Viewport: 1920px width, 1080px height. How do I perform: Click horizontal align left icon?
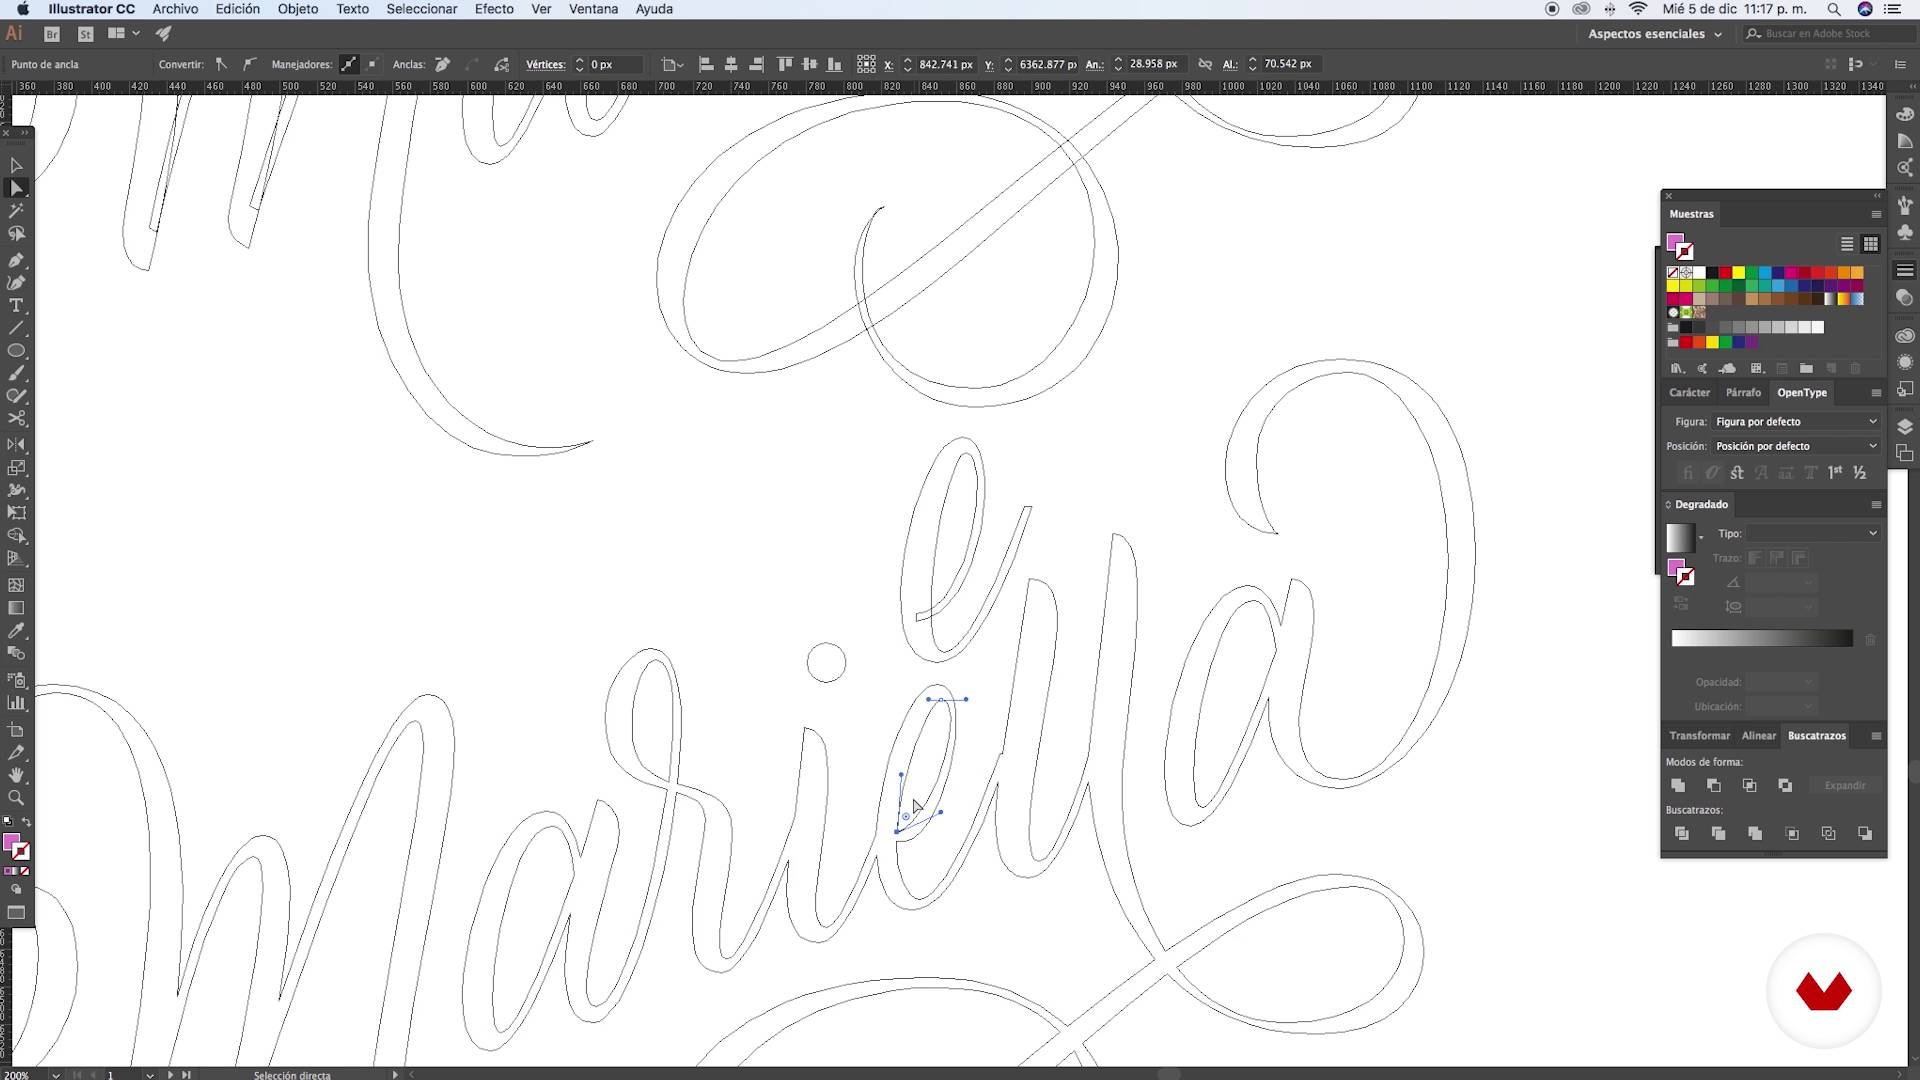[x=705, y=64]
